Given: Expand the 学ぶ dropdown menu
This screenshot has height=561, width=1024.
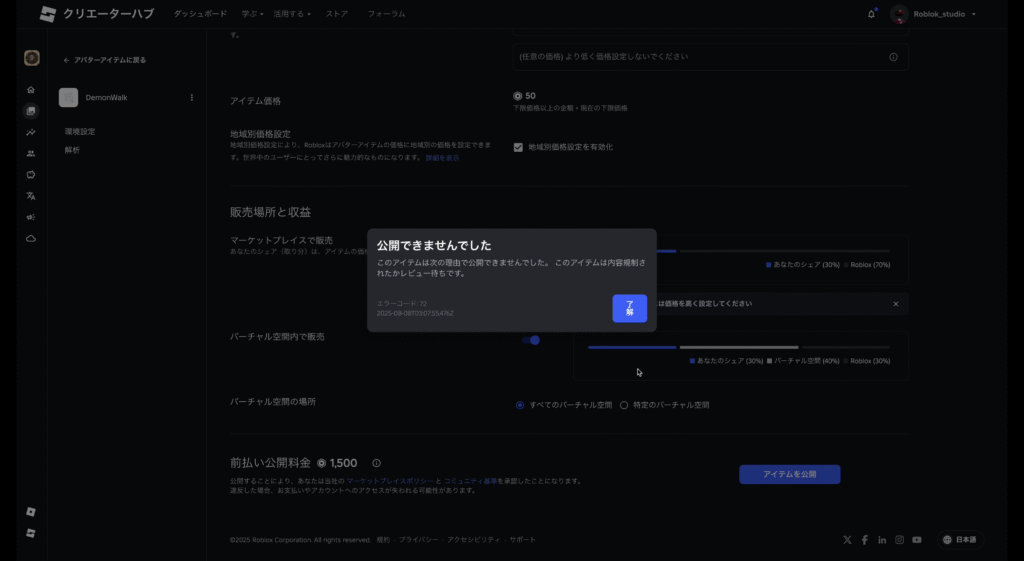Looking at the screenshot, I should coord(252,14).
